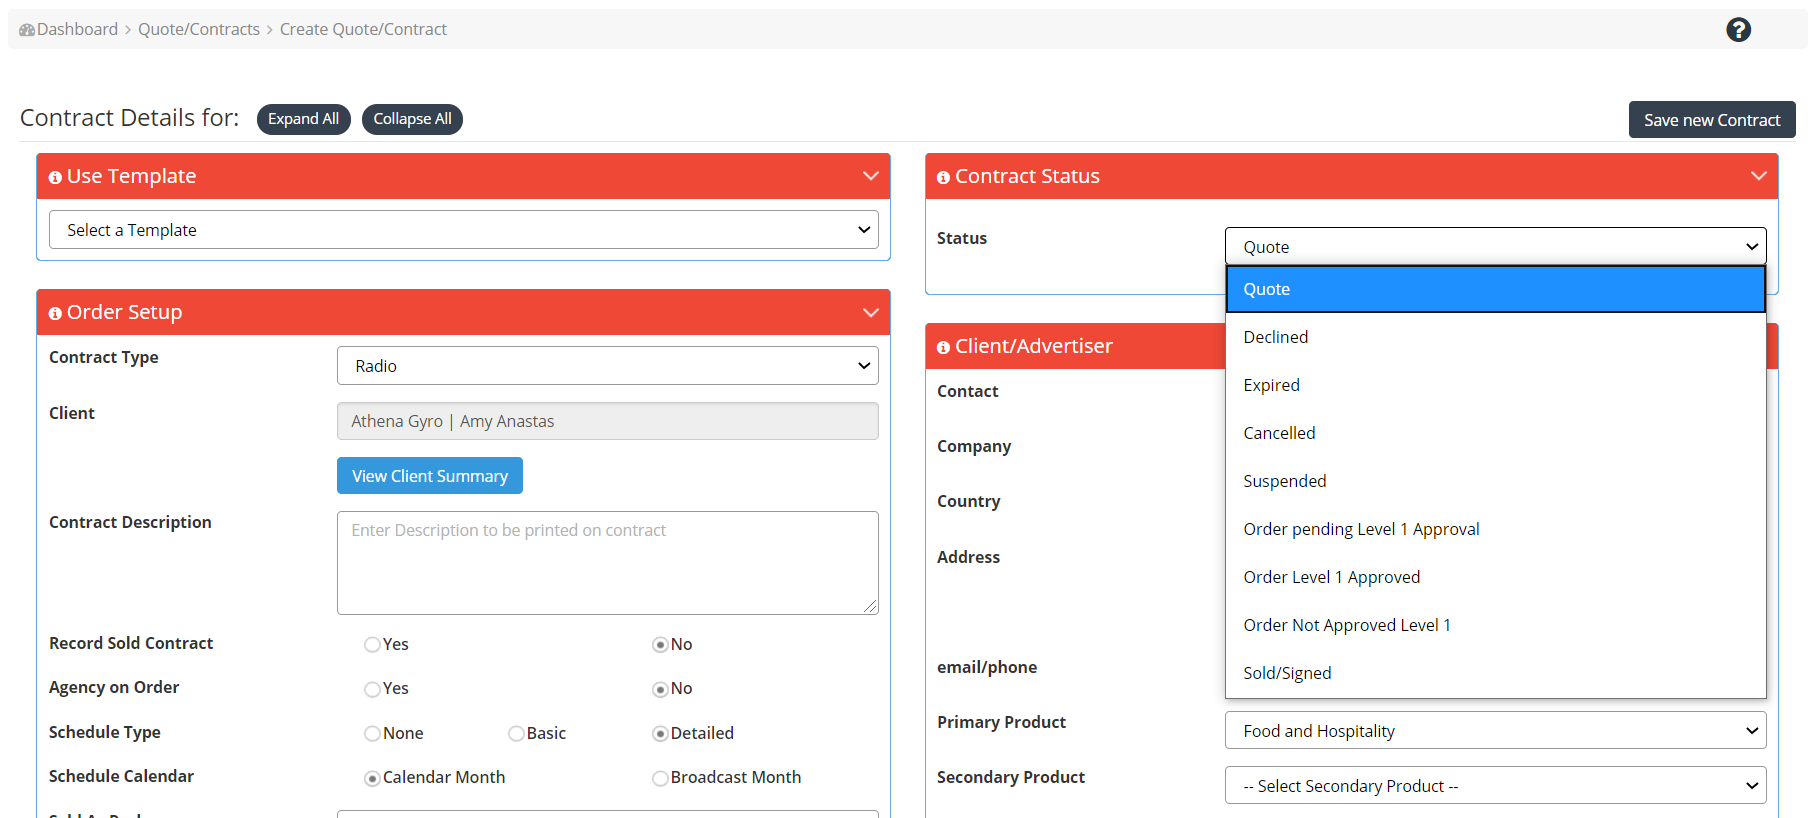Click the Contract Details for heading
1820x818 pixels.
pos(130,118)
